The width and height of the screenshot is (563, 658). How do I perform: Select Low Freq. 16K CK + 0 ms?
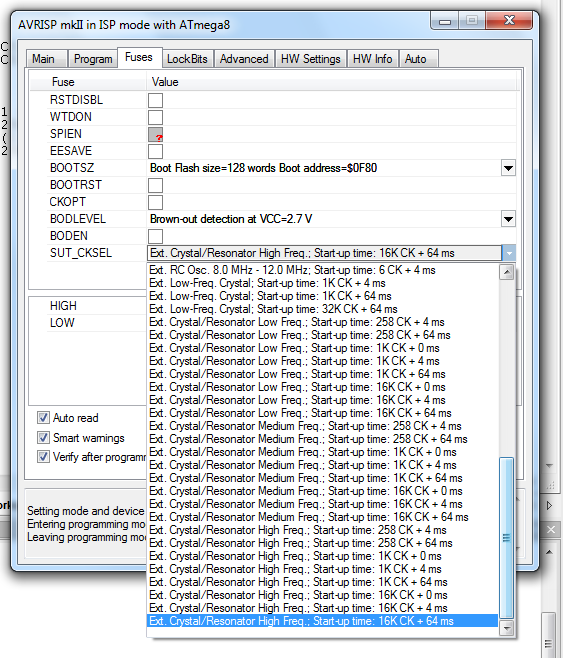323,387
